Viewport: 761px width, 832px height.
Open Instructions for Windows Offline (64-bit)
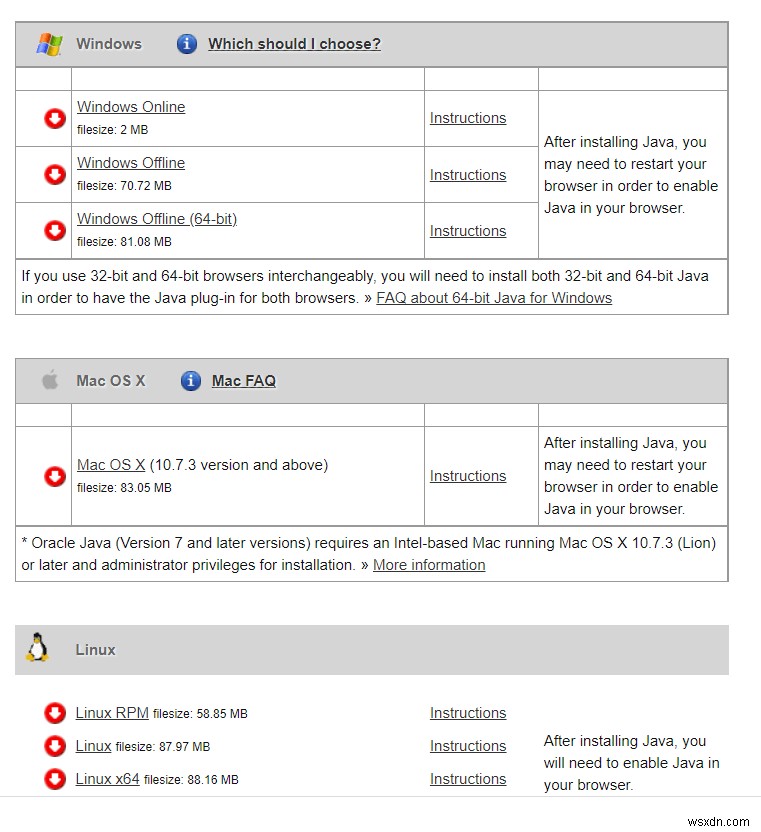[467, 231]
